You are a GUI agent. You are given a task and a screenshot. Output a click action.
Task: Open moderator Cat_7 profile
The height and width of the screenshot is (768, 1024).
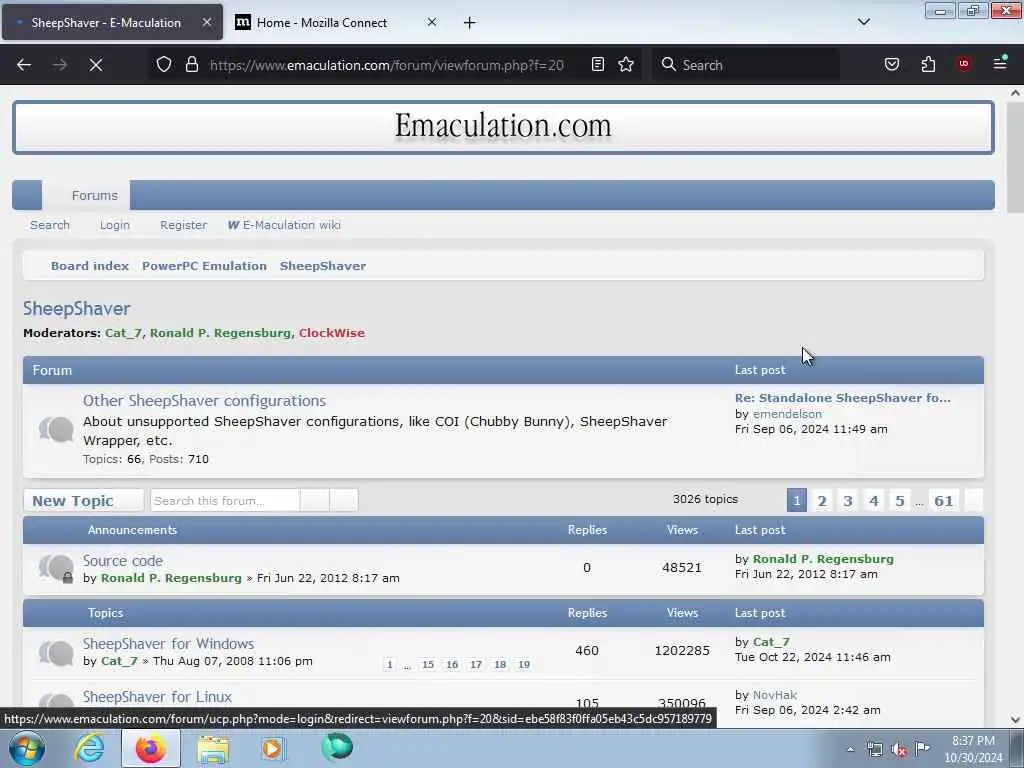(123, 333)
